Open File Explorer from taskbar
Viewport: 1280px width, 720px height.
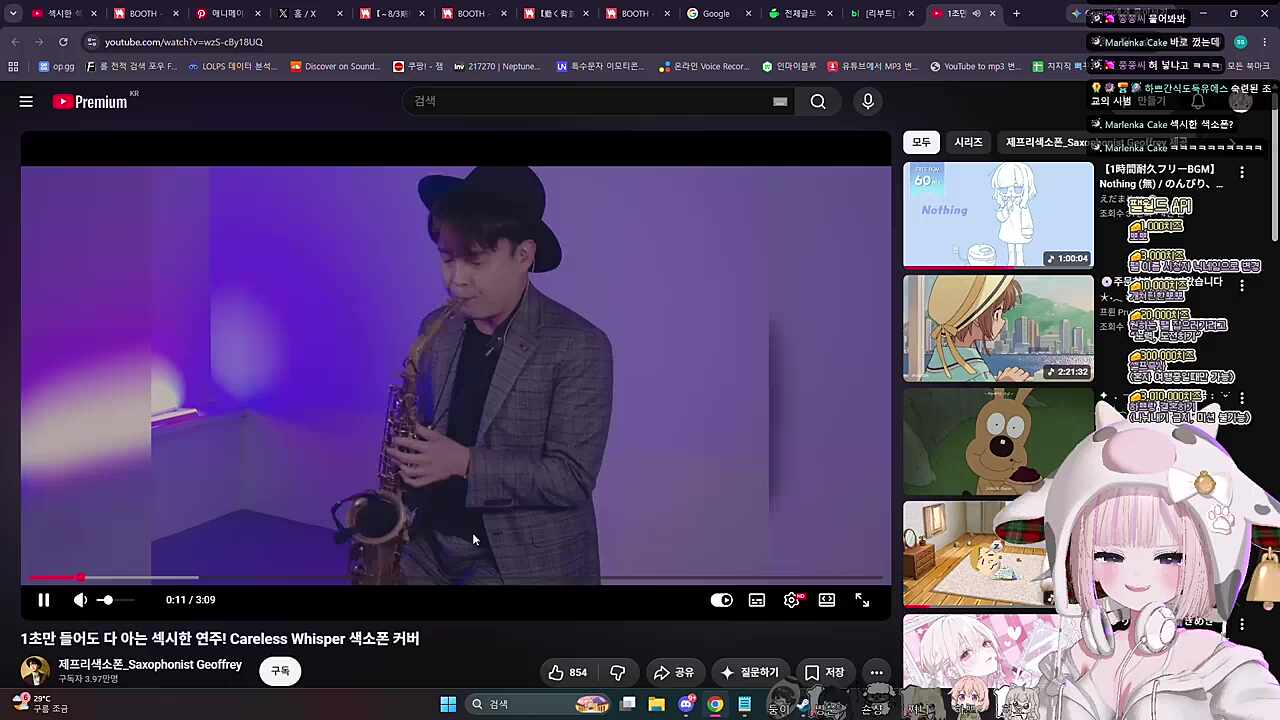click(656, 704)
